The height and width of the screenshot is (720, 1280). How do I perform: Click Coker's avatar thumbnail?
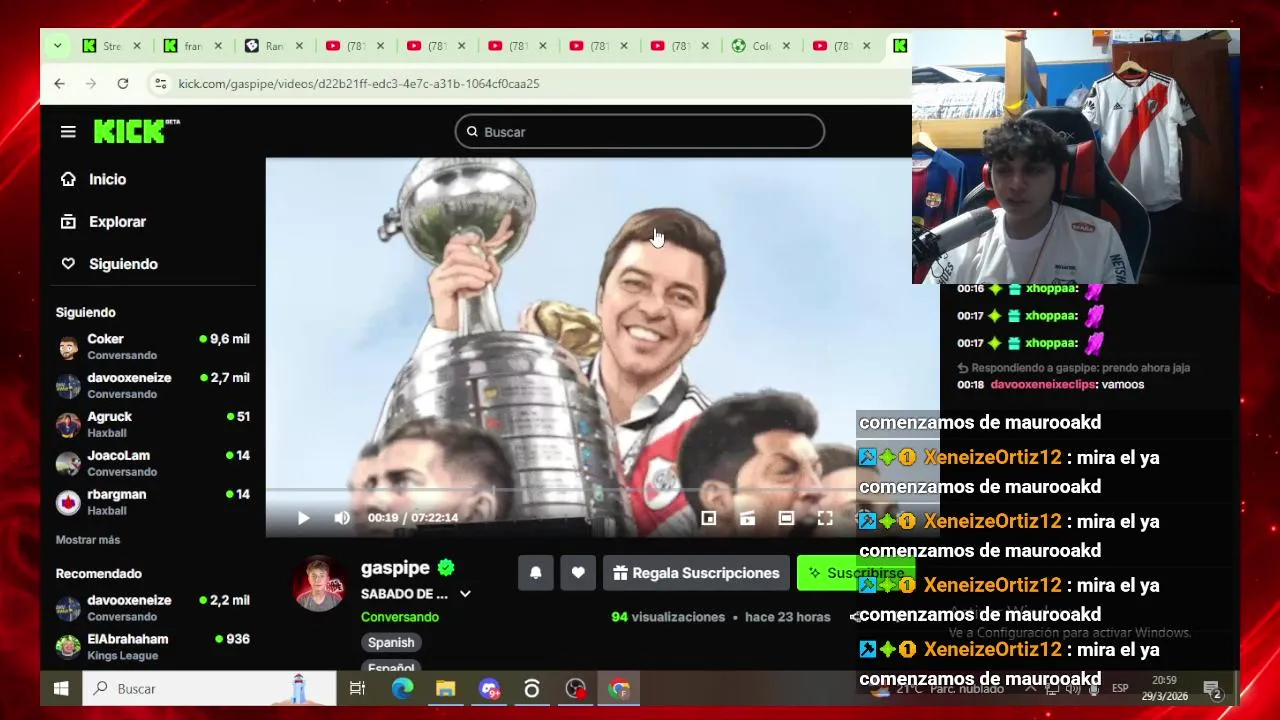pos(68,348)
